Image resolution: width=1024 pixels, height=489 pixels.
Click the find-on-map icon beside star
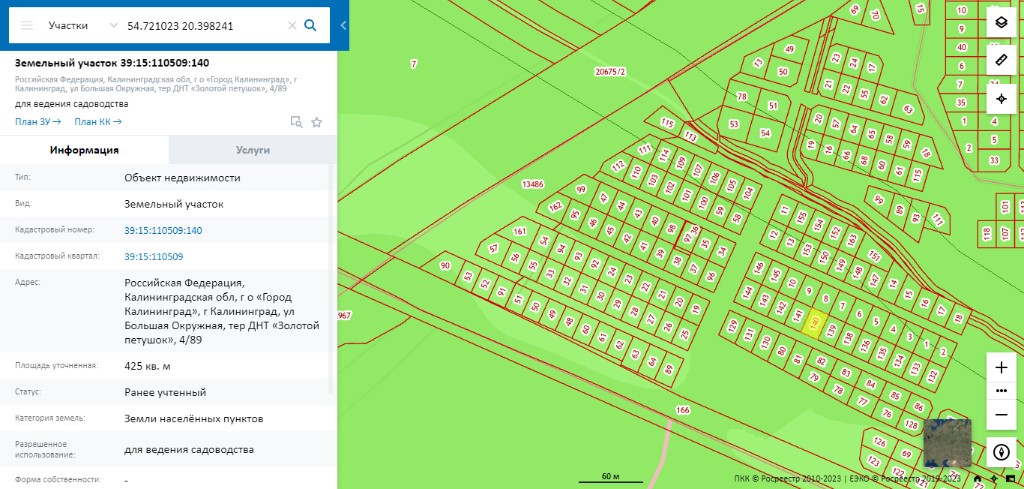[x=296, y=122]
